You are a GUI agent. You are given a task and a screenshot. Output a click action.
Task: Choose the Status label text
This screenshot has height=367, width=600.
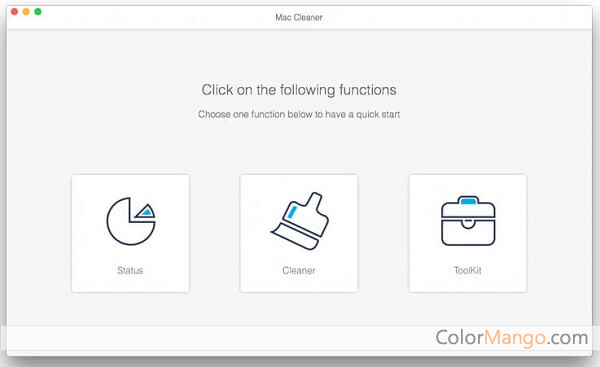(130, 271)
